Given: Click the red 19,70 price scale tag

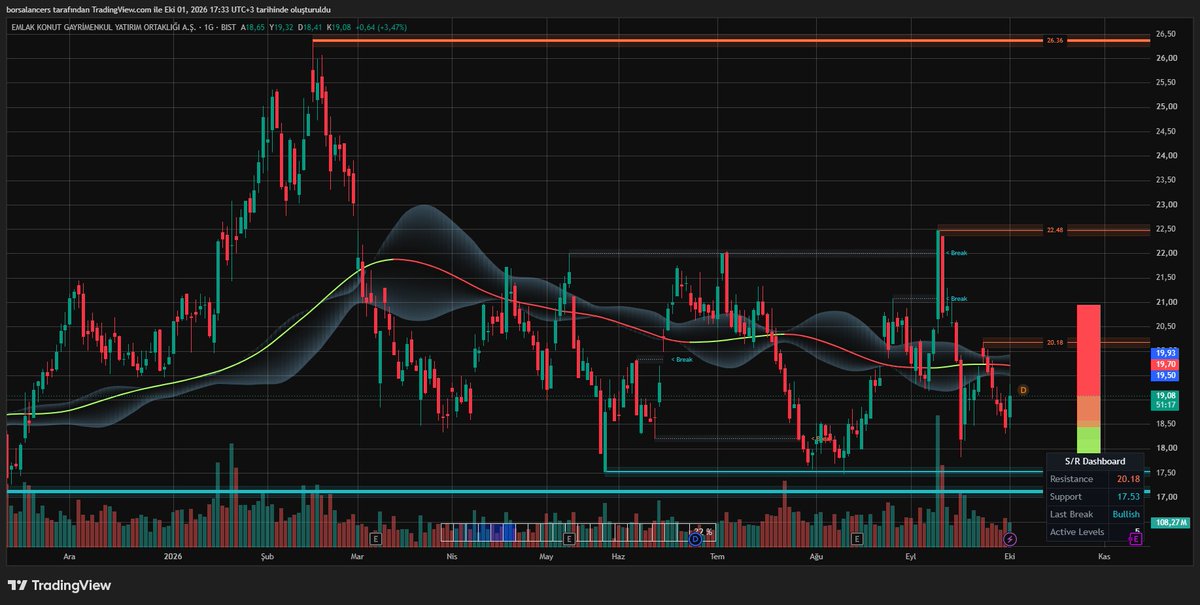Looking at the screenshot, I should [1166, 365].
